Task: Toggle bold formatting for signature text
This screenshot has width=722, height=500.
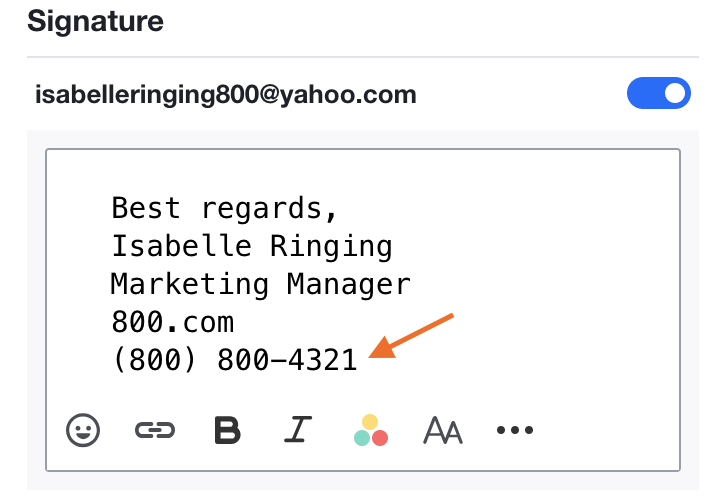Action: (x=227, y=430)
